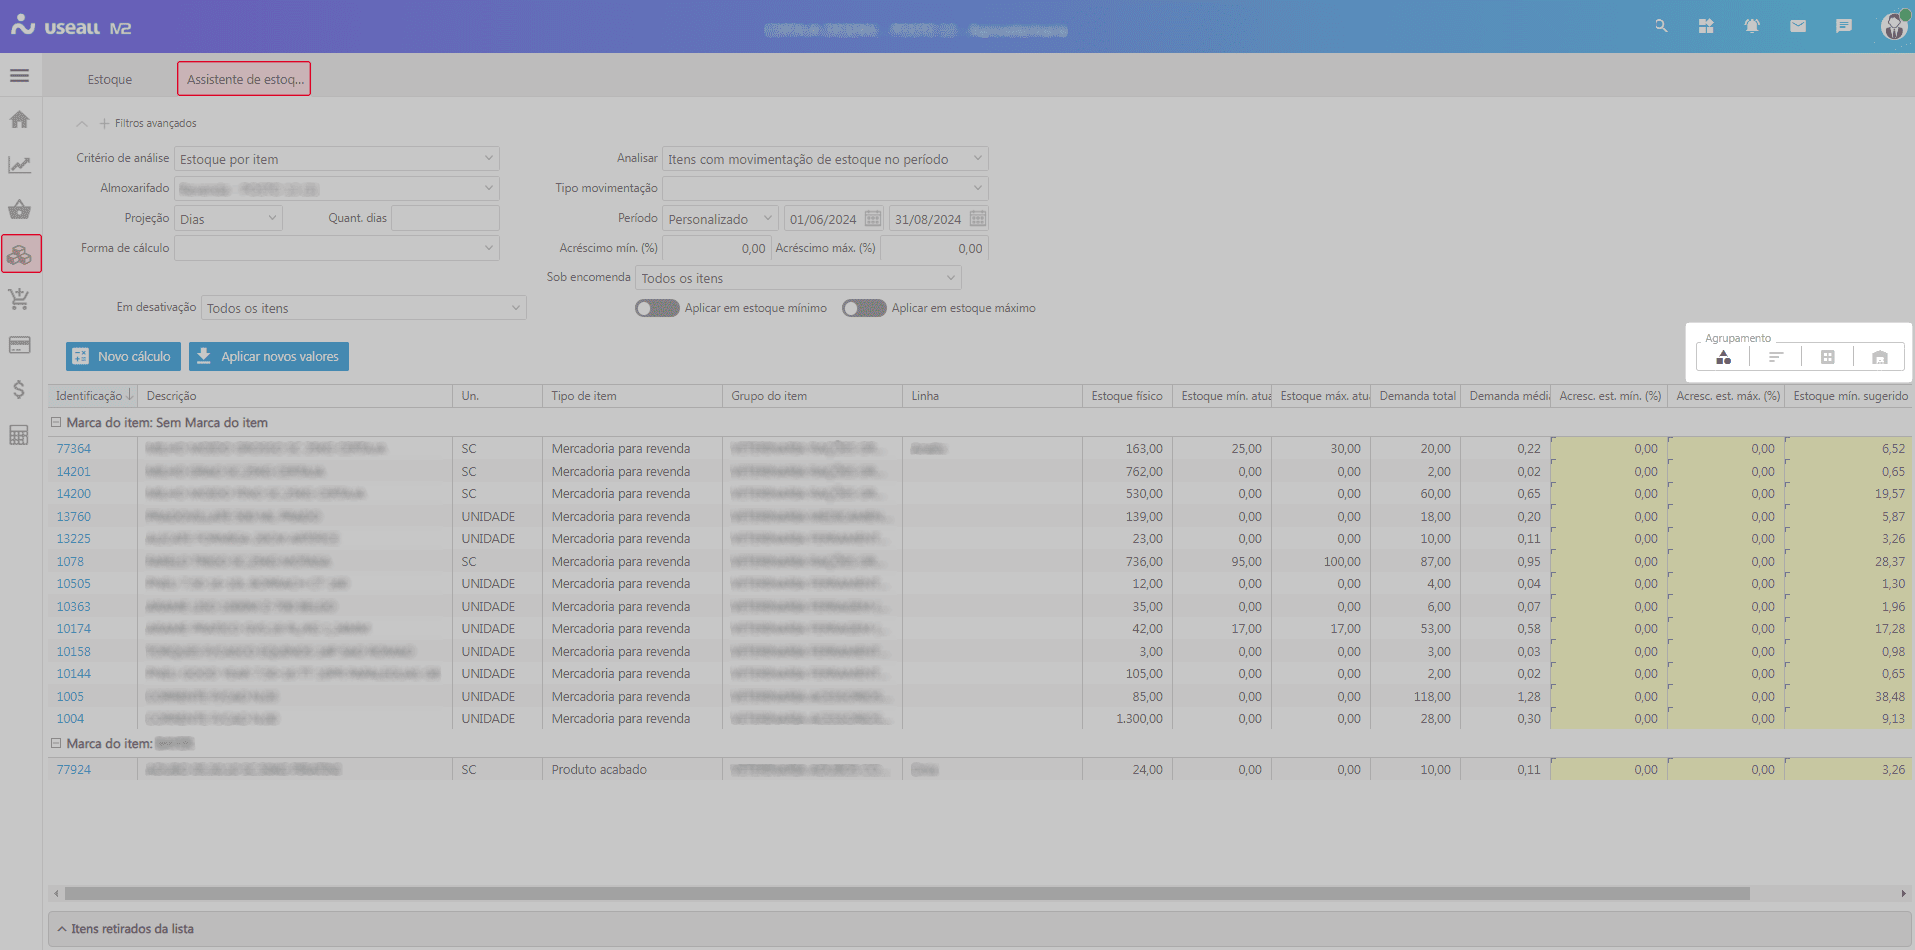The image size is (1915, 950).
Task: Go to the Home sidebar icon
Action: [x=20, y=120]
